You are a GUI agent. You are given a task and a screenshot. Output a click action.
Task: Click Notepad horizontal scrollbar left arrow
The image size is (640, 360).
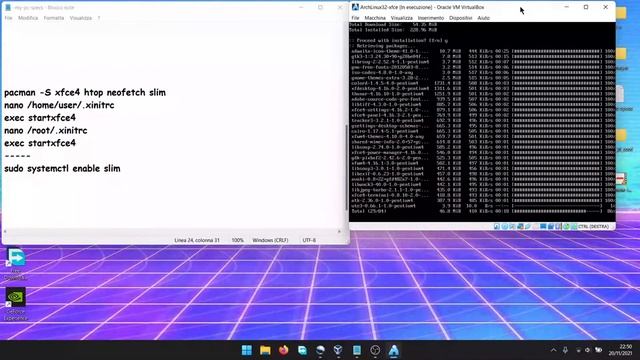(x=5, y=231)
